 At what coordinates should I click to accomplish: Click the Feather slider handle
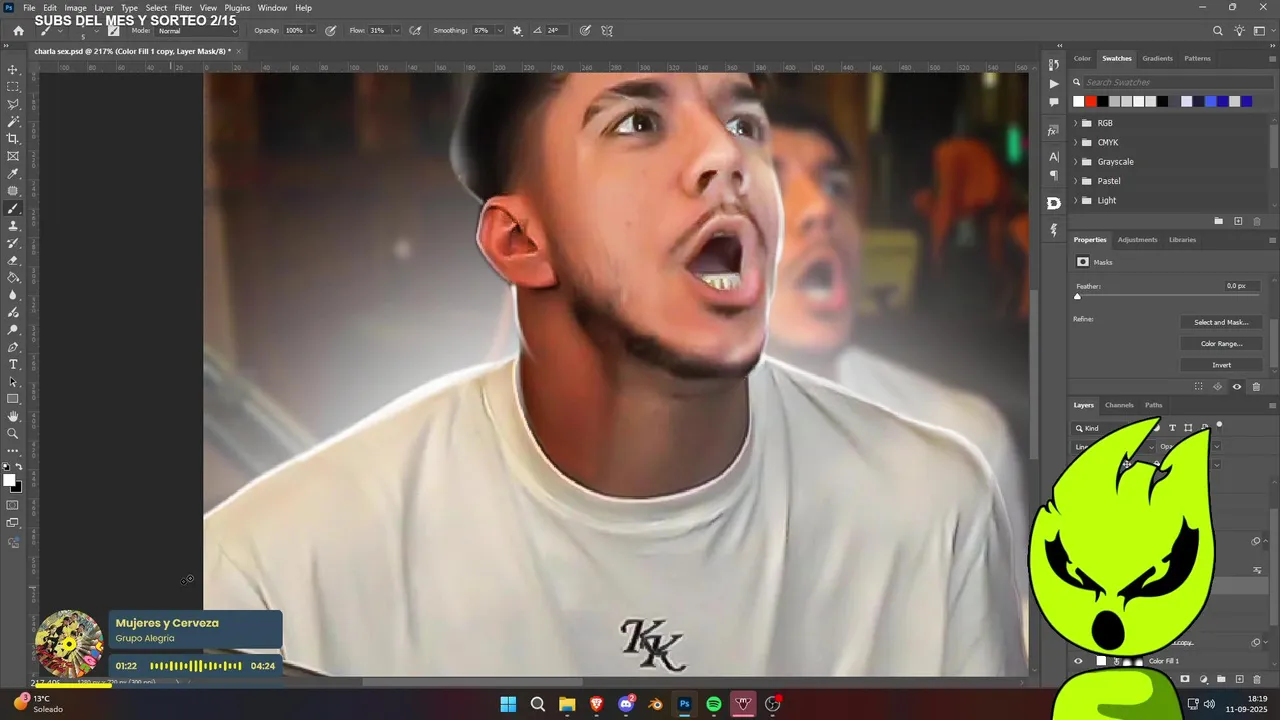1077,297
